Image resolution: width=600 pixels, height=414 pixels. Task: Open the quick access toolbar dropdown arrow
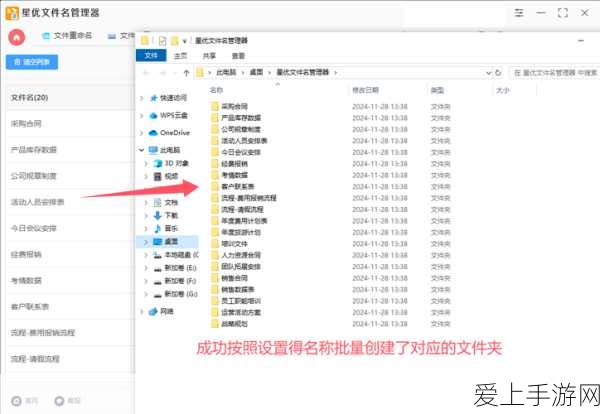tap(184, 41)
